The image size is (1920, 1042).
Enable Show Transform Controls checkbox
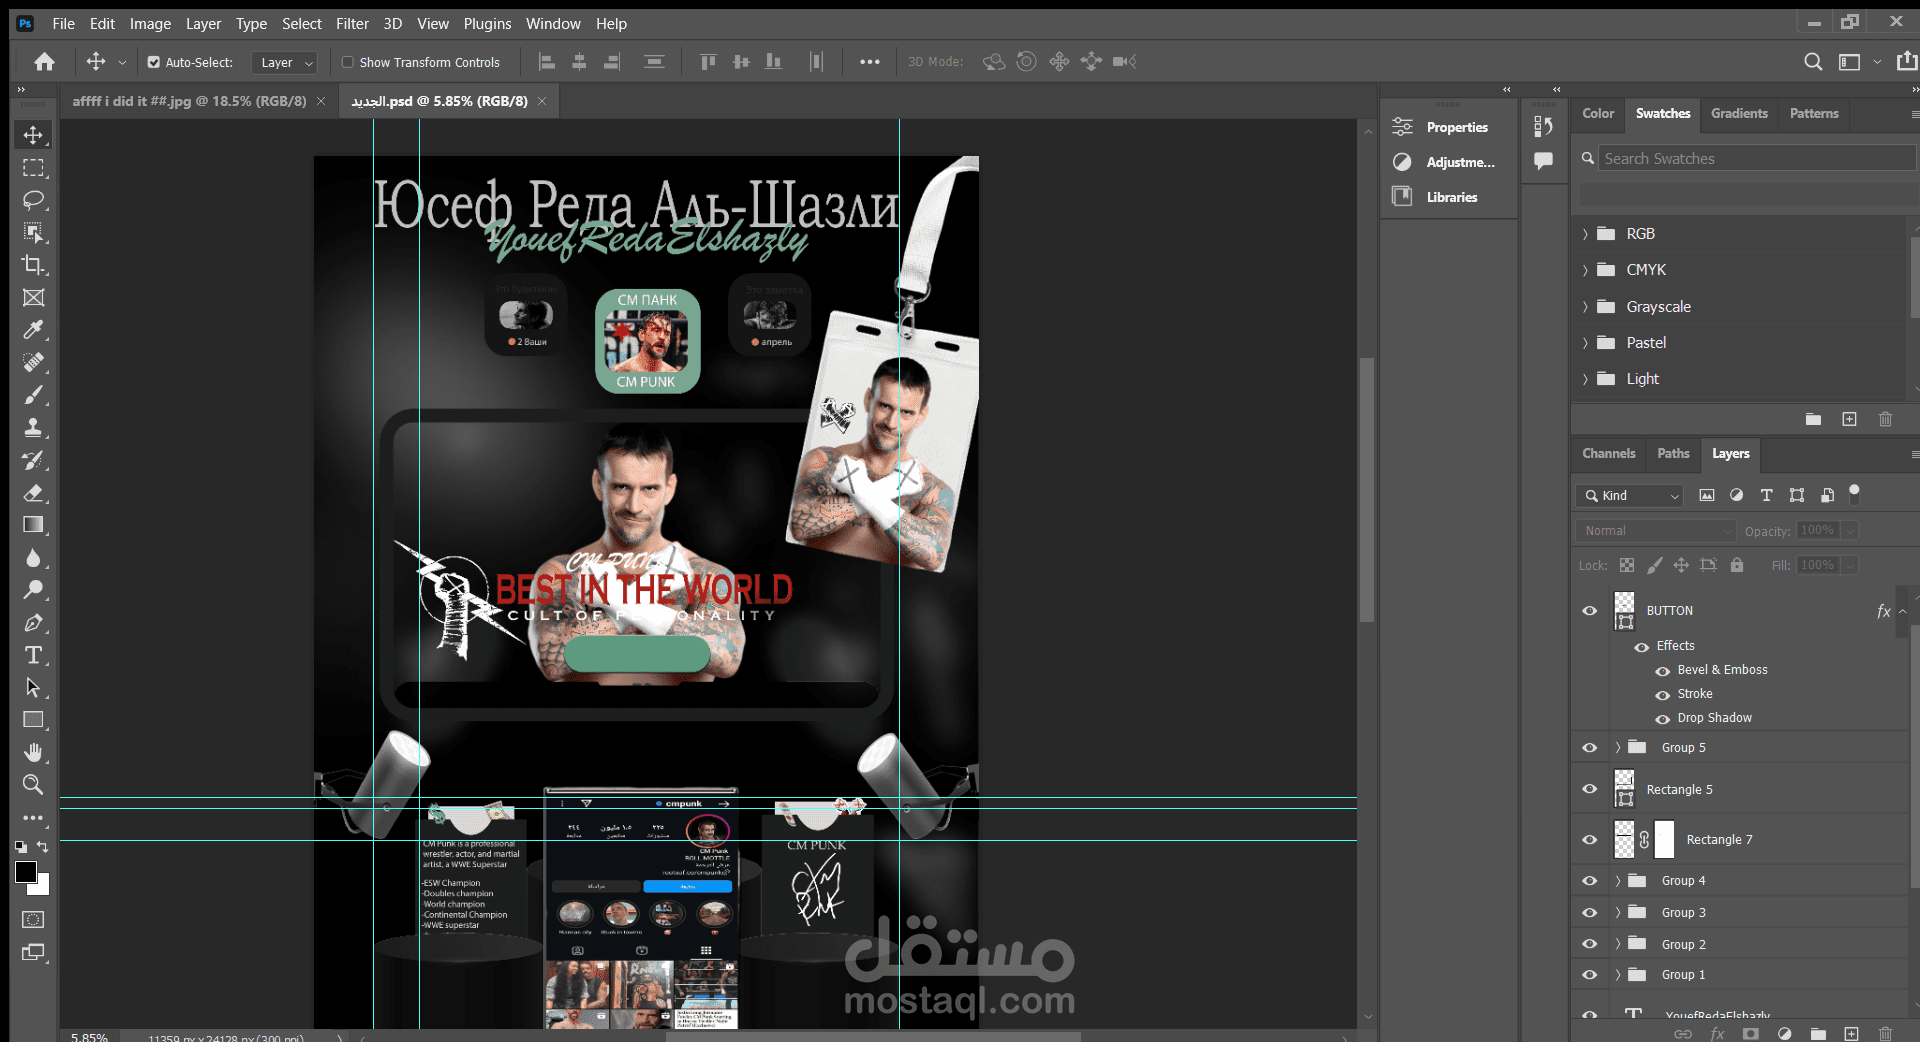(x=348, y=62)
